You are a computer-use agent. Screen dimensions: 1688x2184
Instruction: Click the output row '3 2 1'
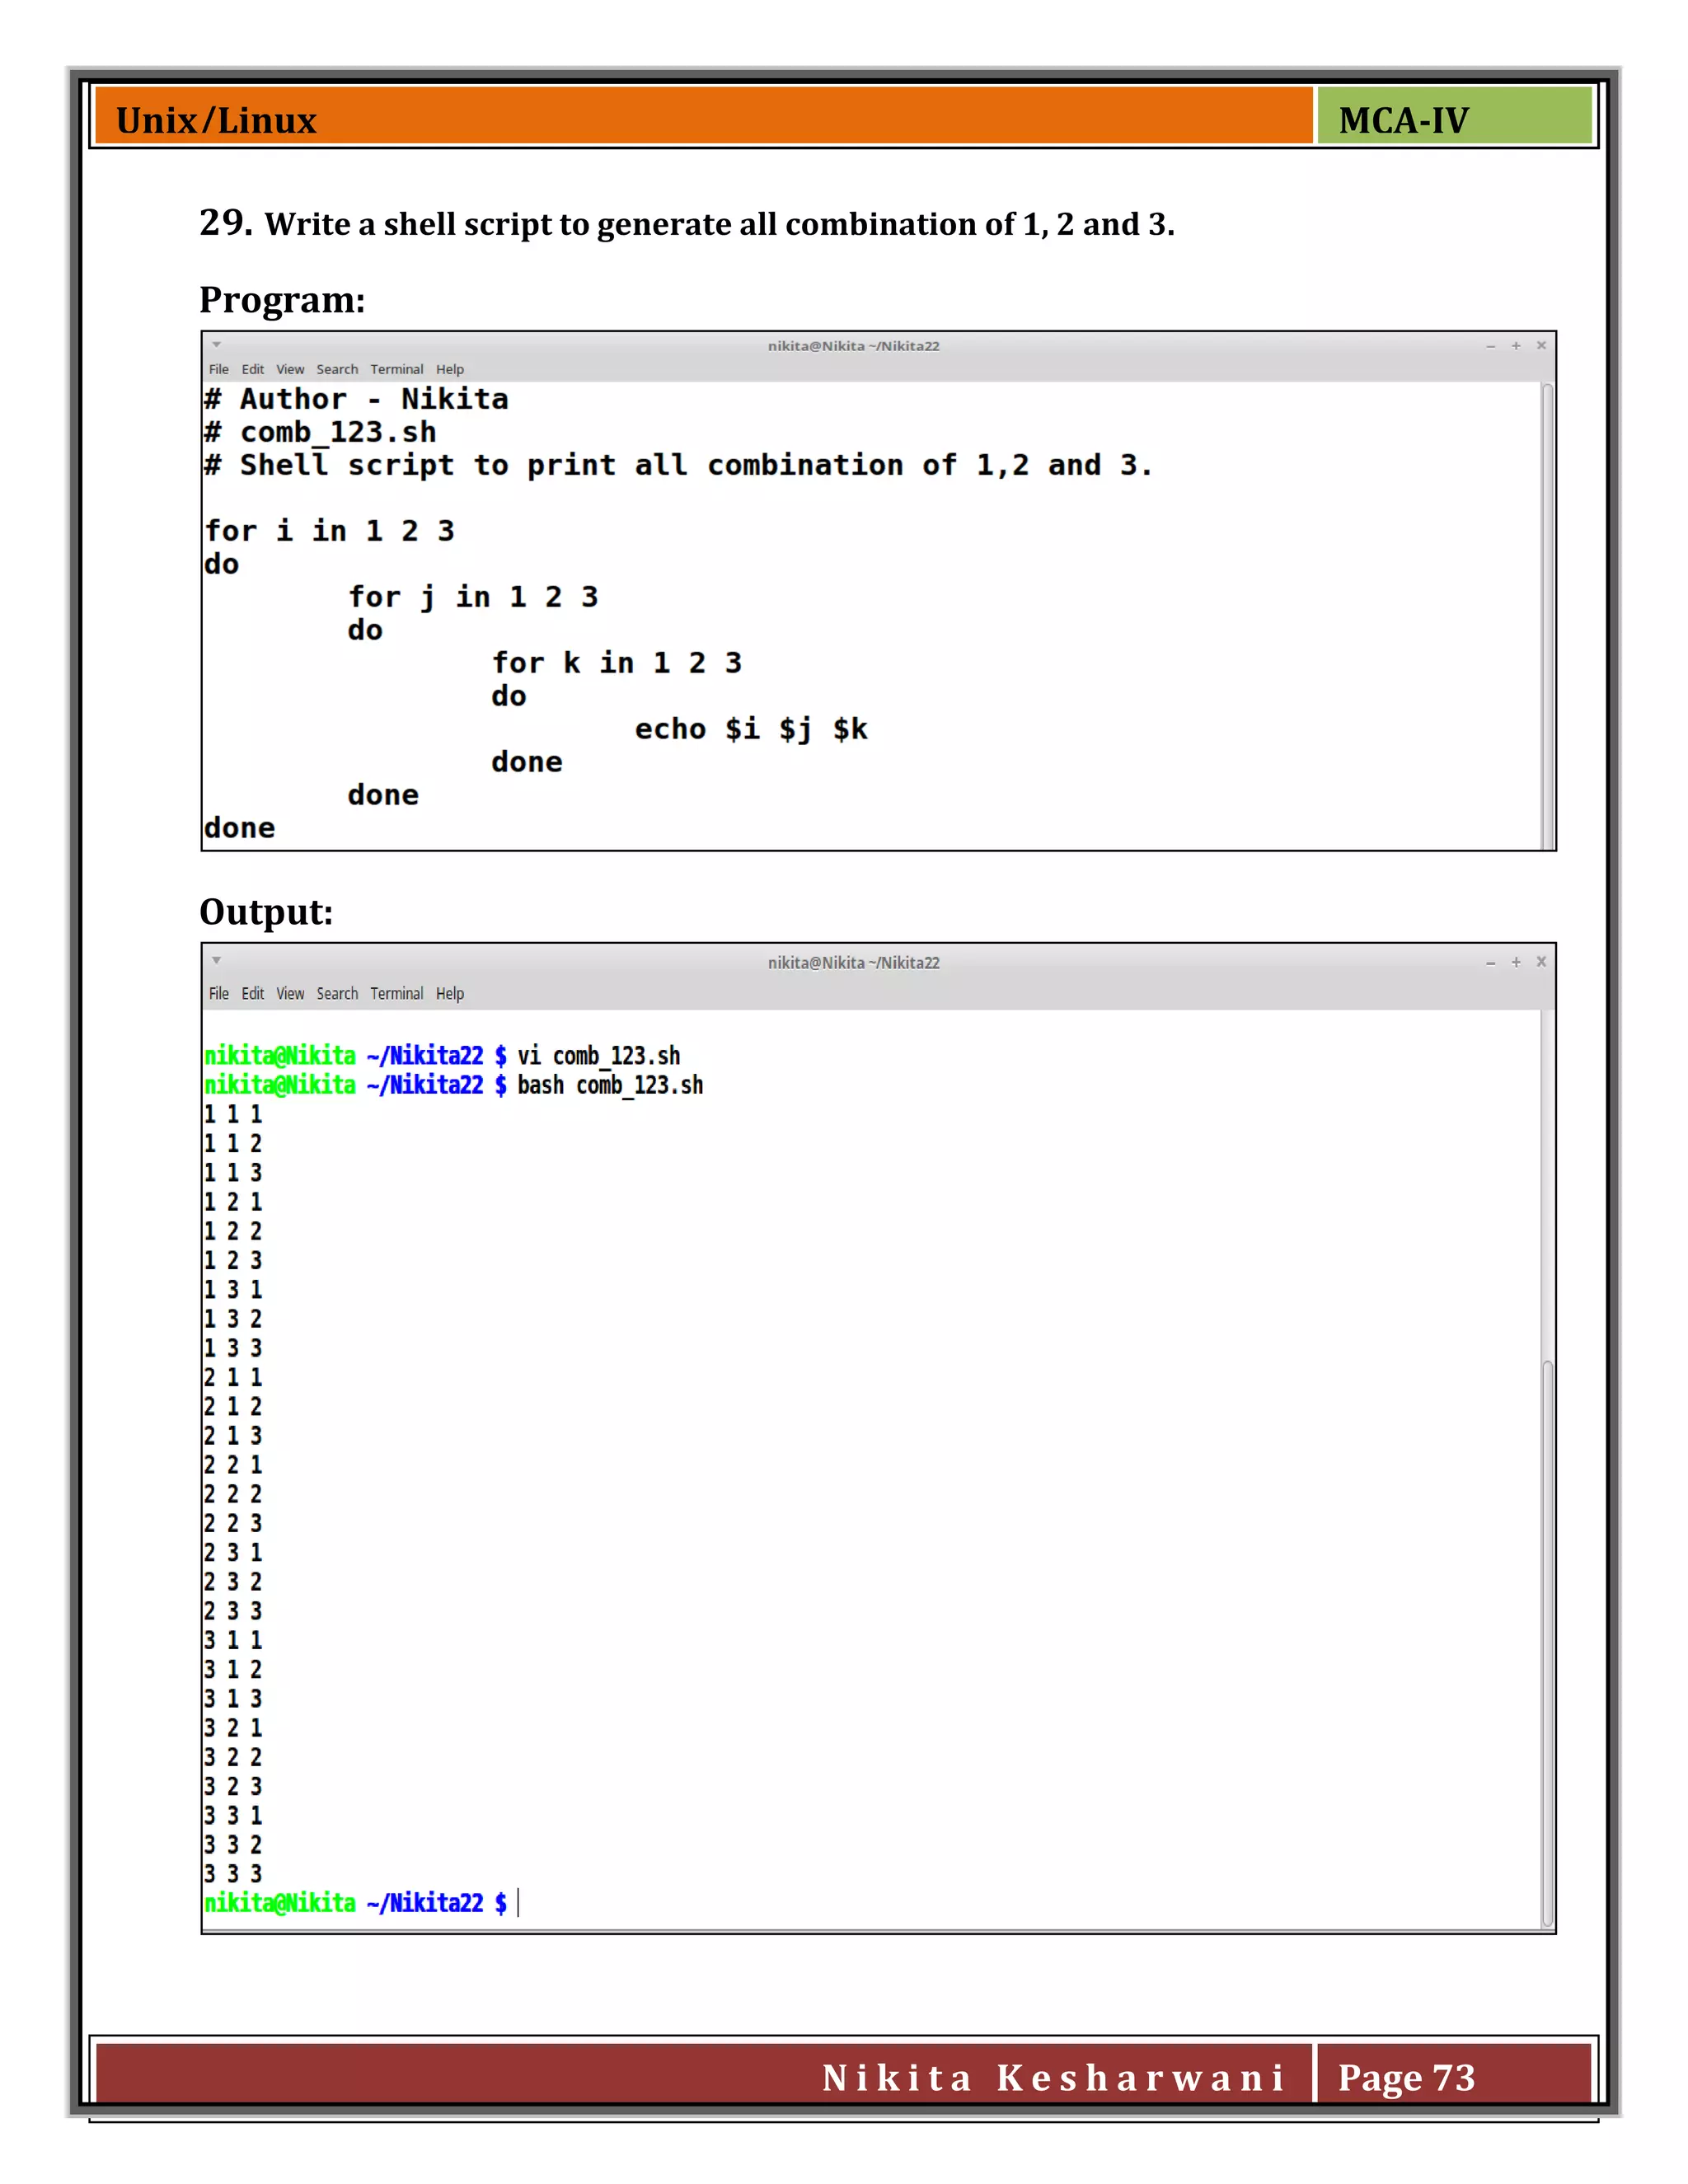pyautogui.click(x=233, y=1728)
